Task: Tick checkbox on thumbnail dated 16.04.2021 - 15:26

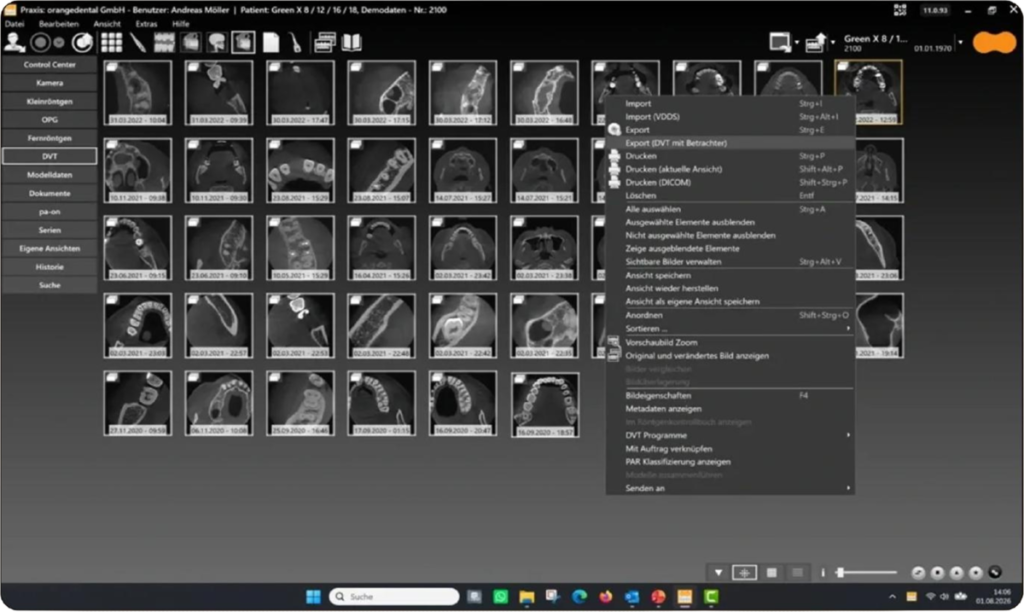Action: point(356,222)
